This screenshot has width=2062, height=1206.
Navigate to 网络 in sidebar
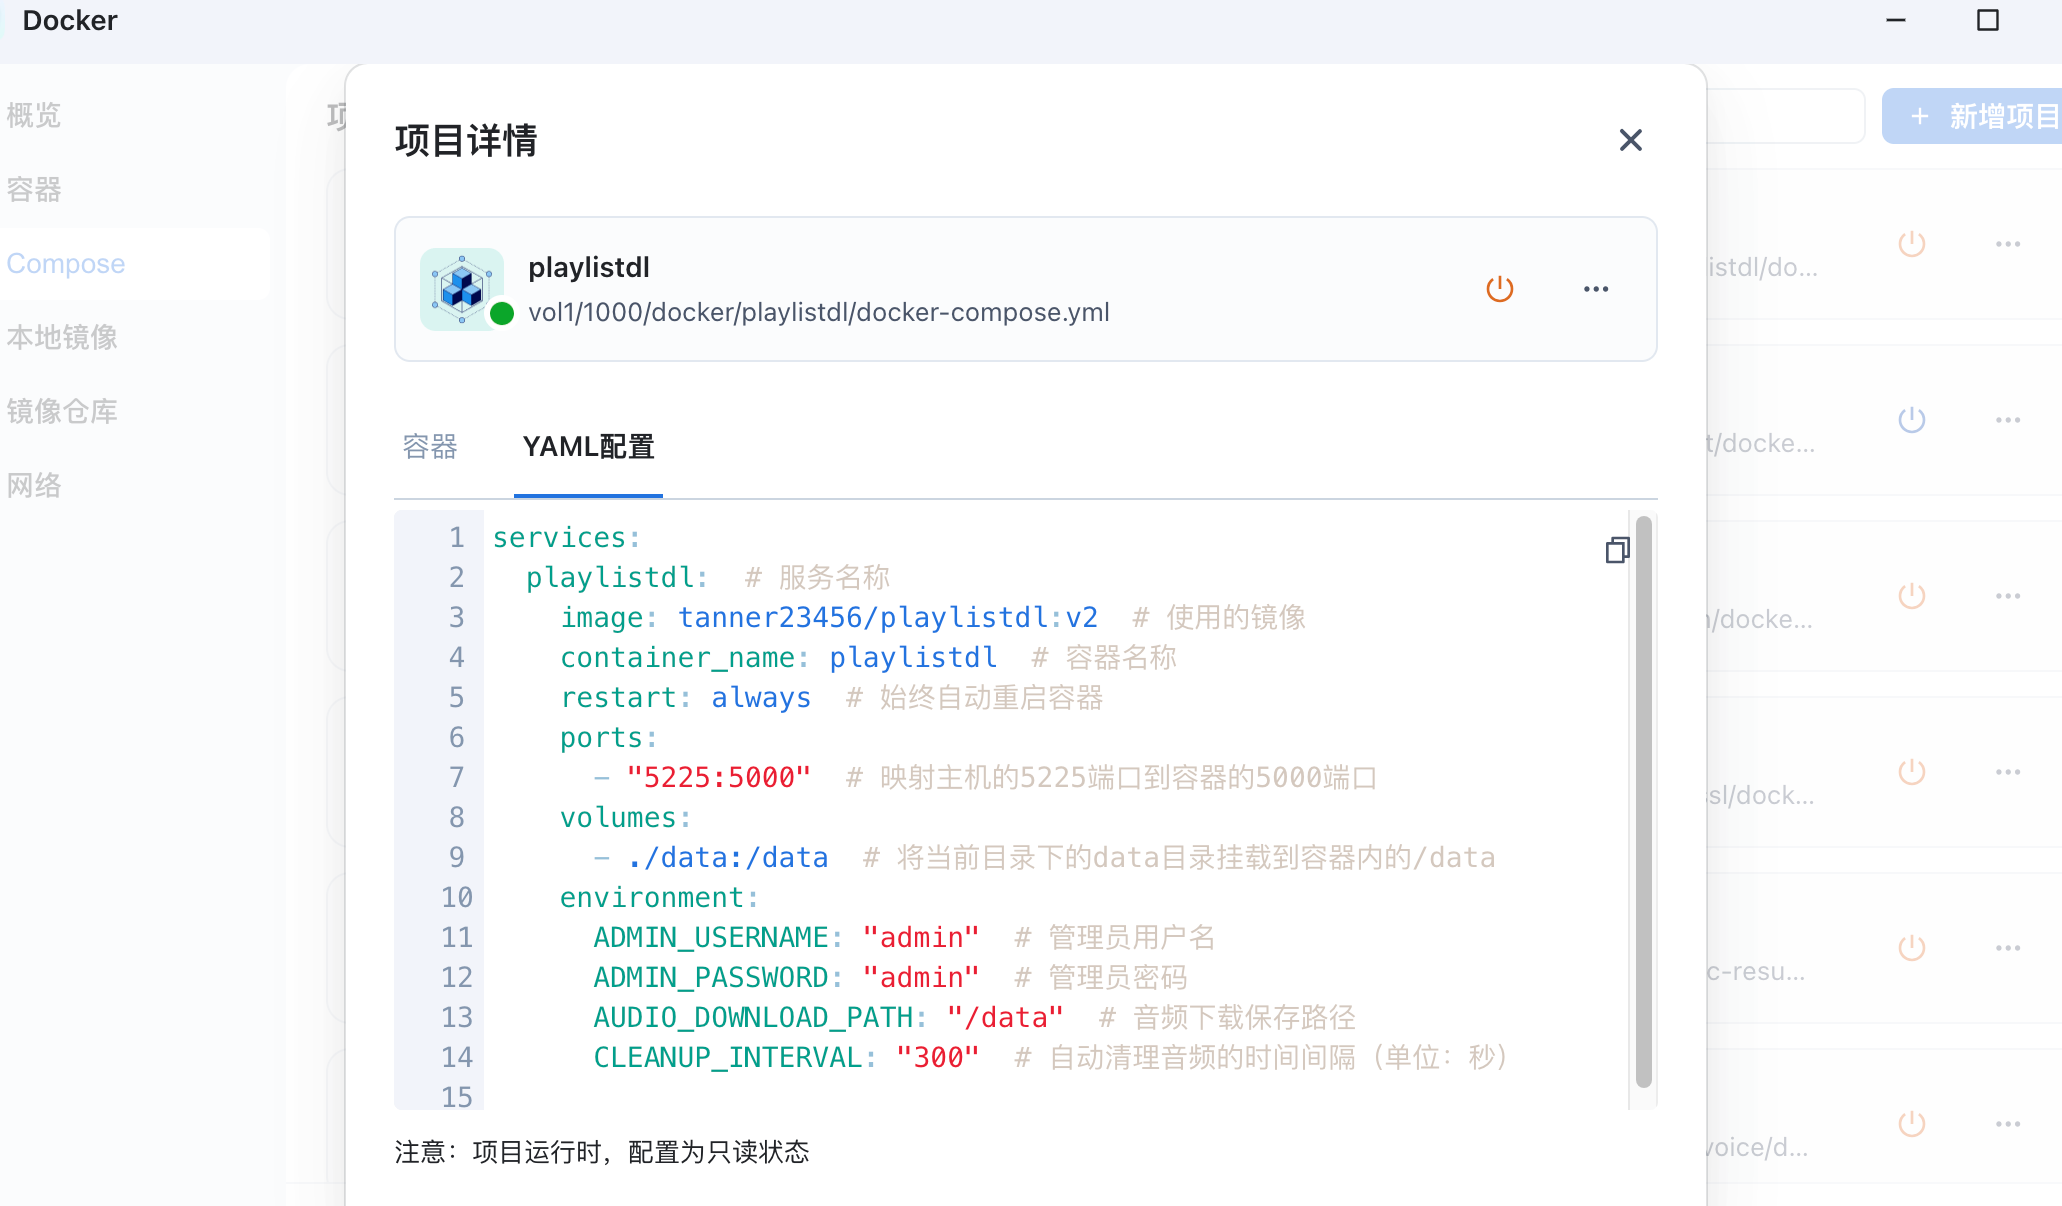coord(34,485)
